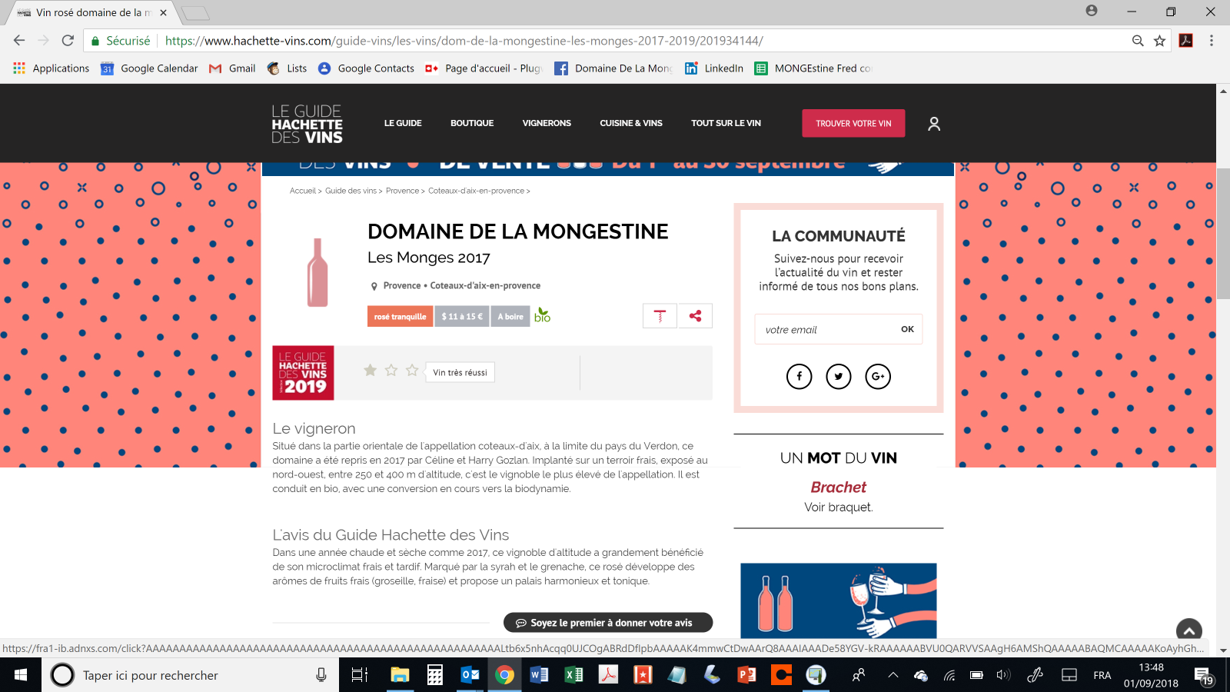Click the browser address bar URL
The width and height of the screenshot is (1230, 692).
(464, 41)
